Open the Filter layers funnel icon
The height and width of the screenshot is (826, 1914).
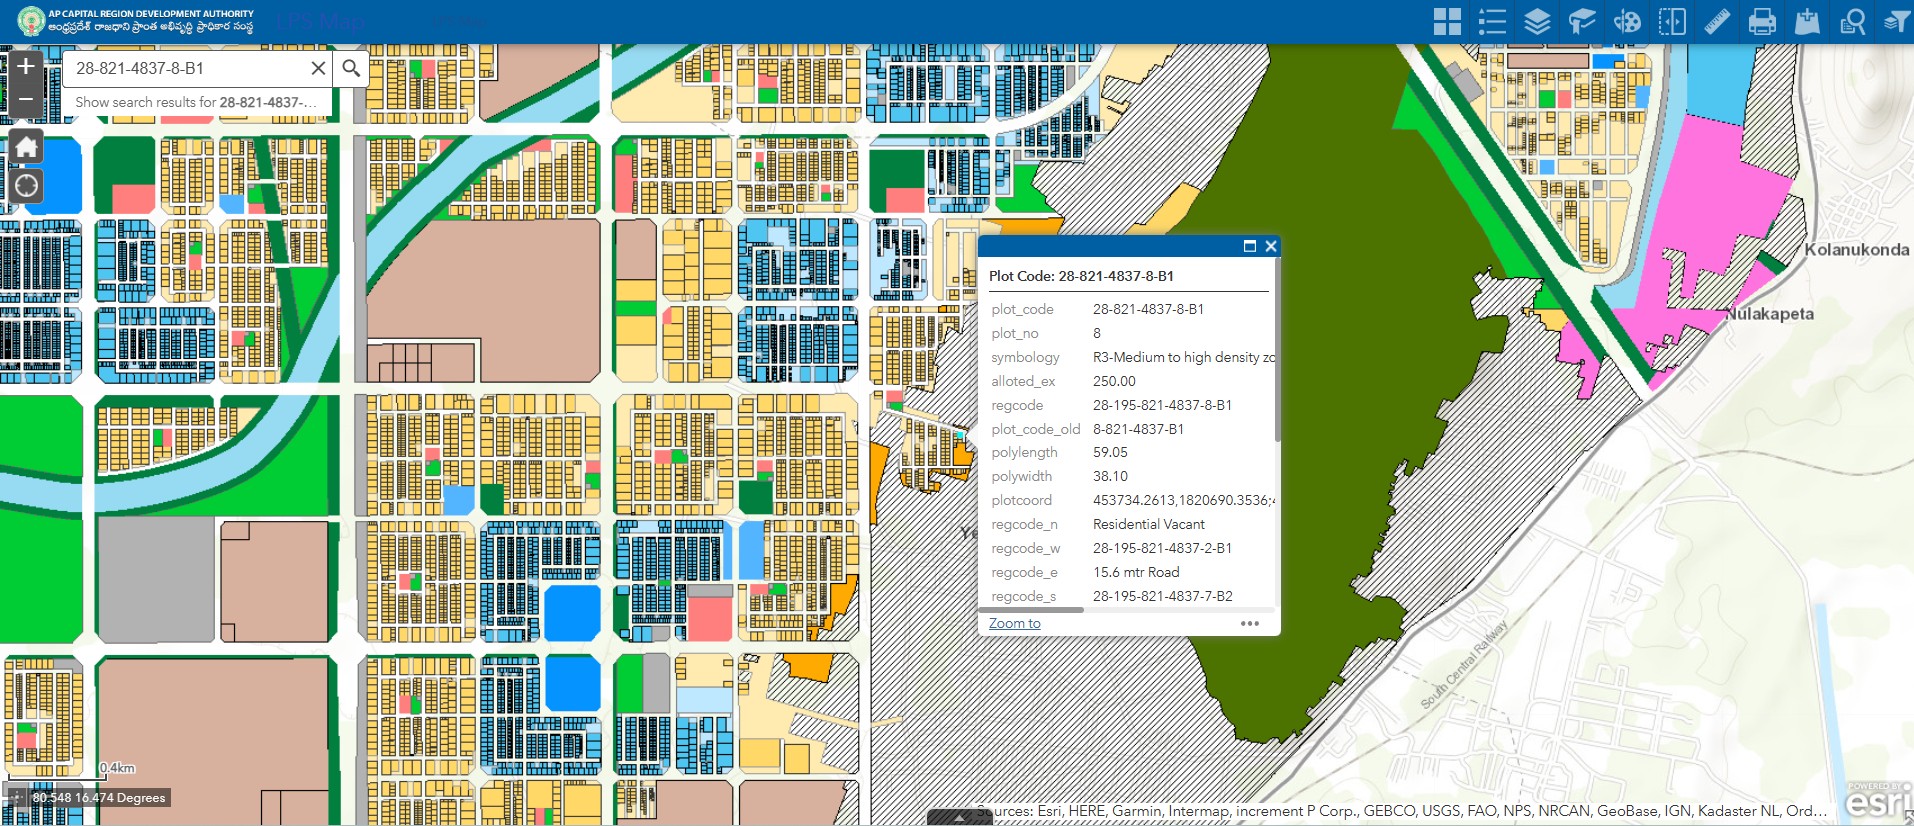click(x=1896, y=22)
